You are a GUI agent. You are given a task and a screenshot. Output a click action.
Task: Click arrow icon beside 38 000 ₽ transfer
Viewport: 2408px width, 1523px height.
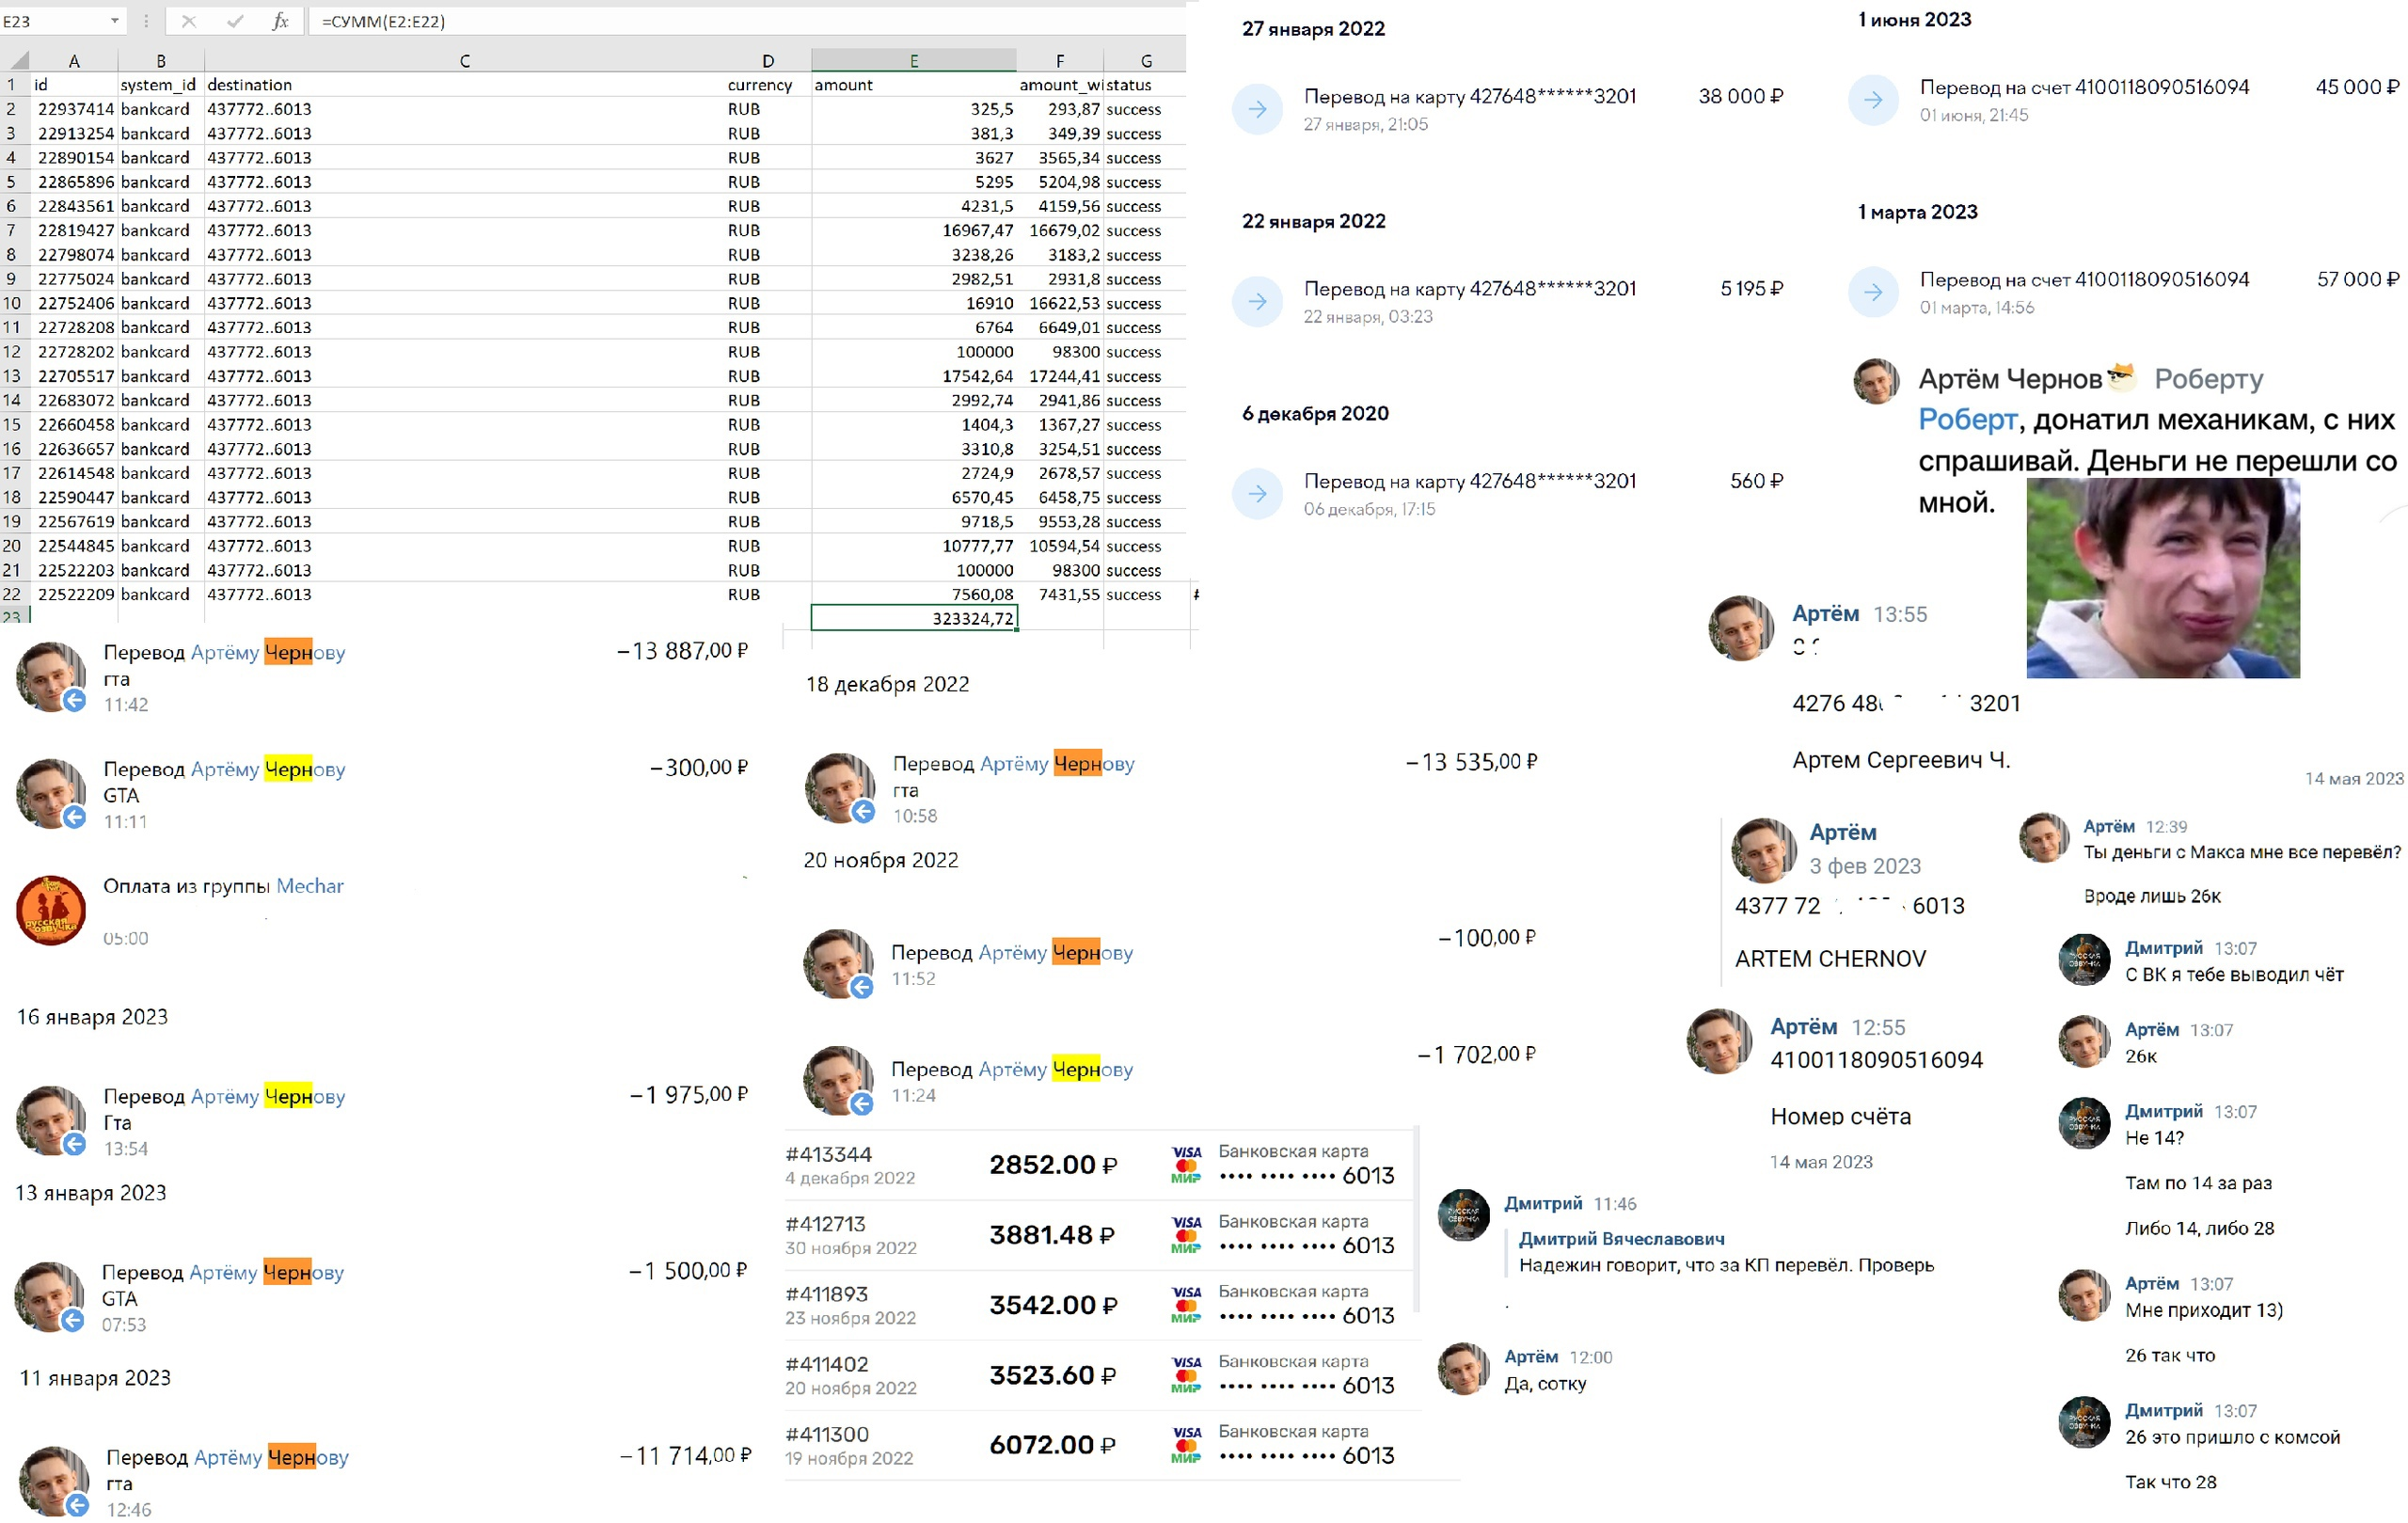(x=1257, y=109)
